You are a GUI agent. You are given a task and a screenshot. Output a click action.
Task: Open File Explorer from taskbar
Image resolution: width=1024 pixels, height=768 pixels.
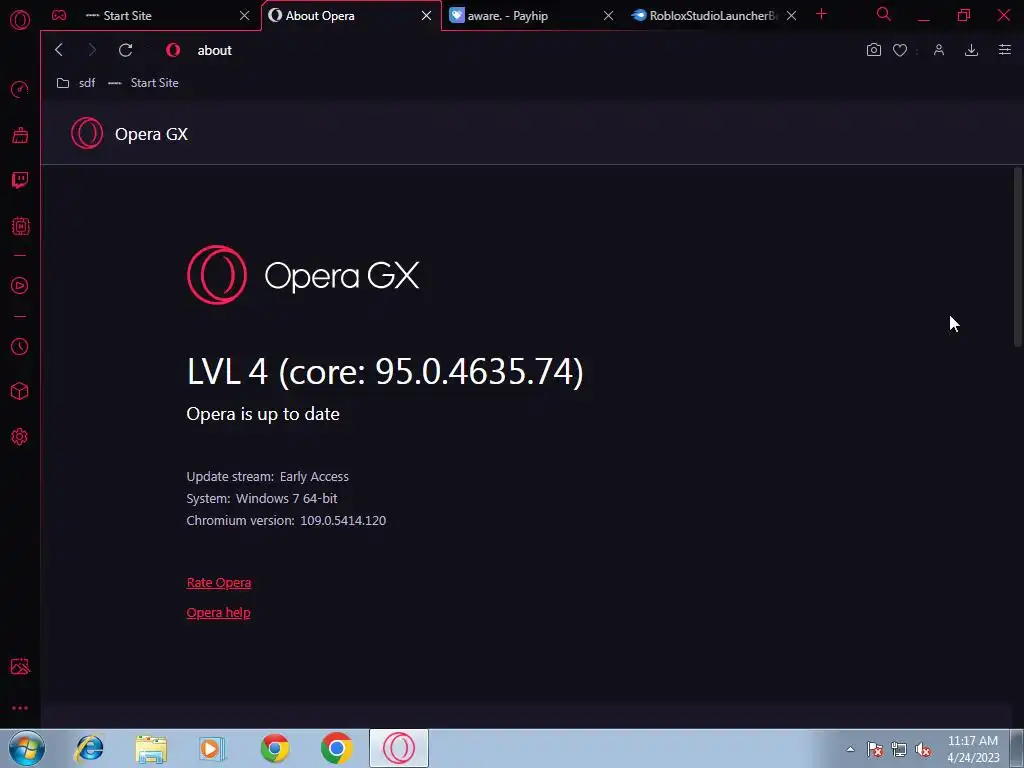[x=151, y=748]
